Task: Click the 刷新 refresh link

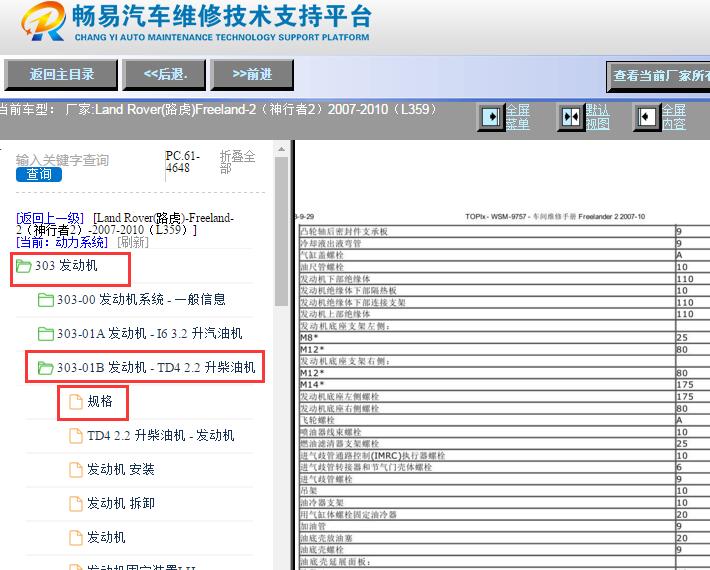Action: tap(133, 242)
